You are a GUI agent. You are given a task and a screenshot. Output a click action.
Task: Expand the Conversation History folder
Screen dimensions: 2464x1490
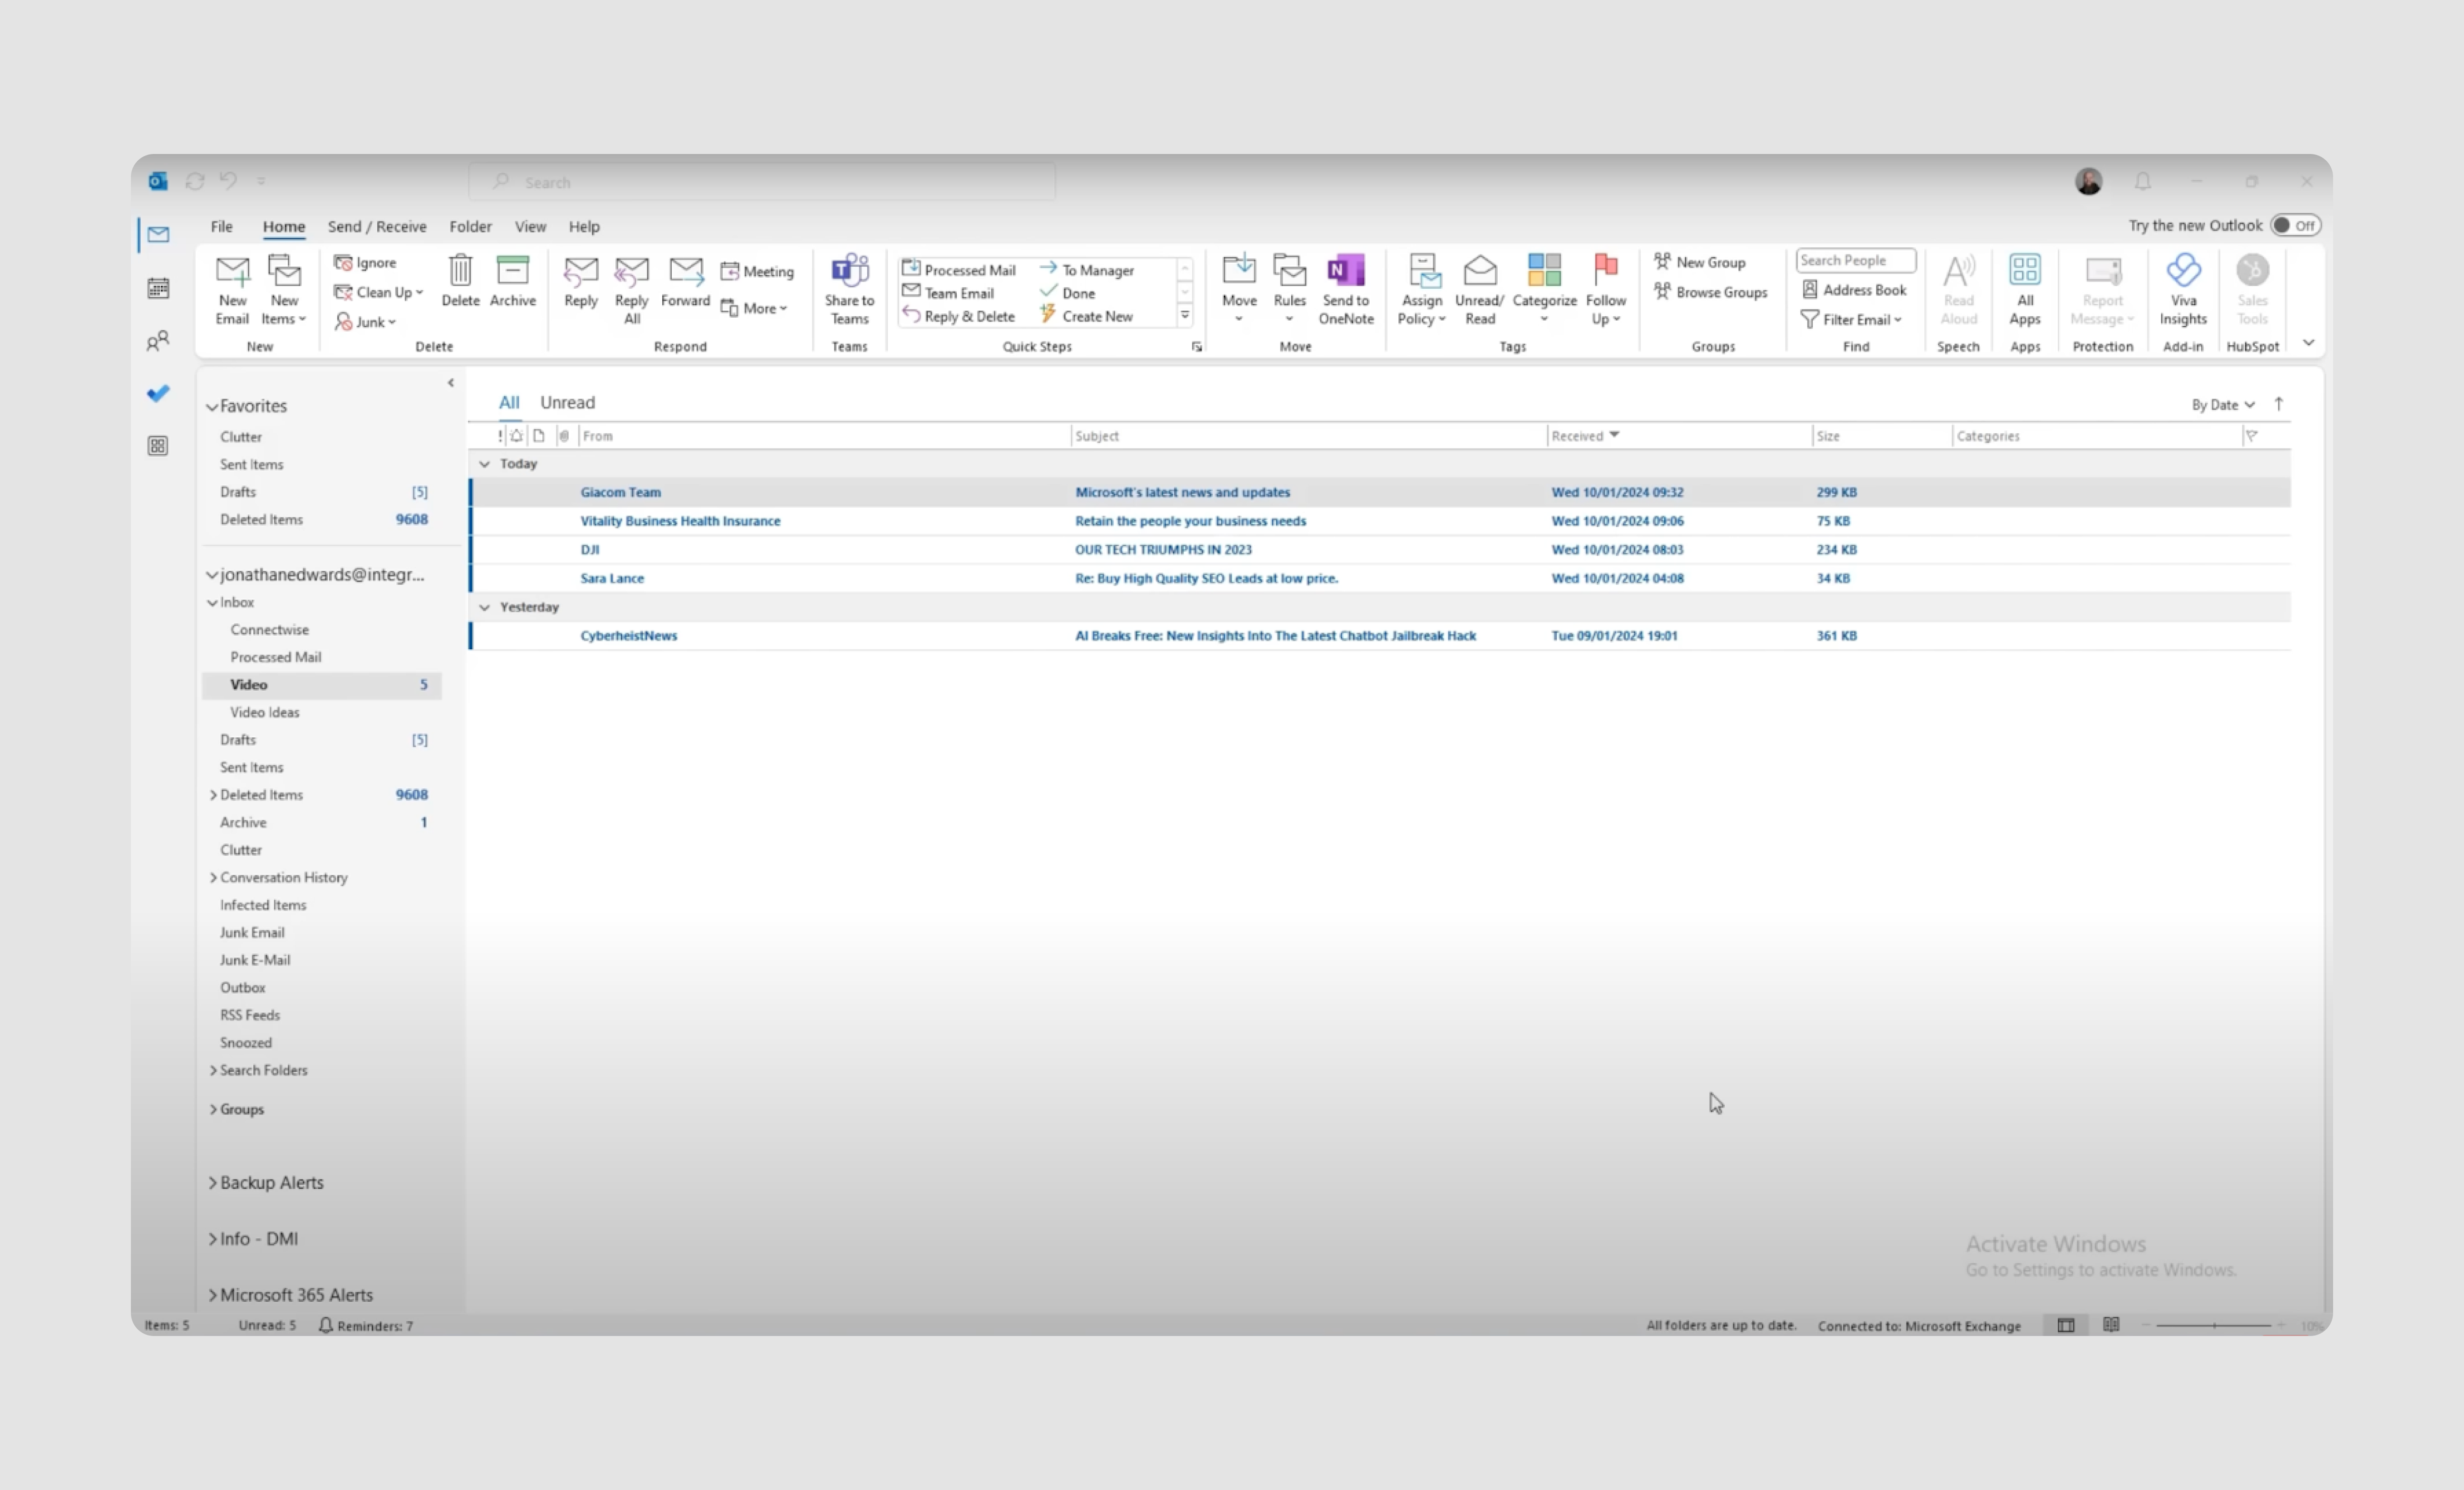(x=213, y=877)
